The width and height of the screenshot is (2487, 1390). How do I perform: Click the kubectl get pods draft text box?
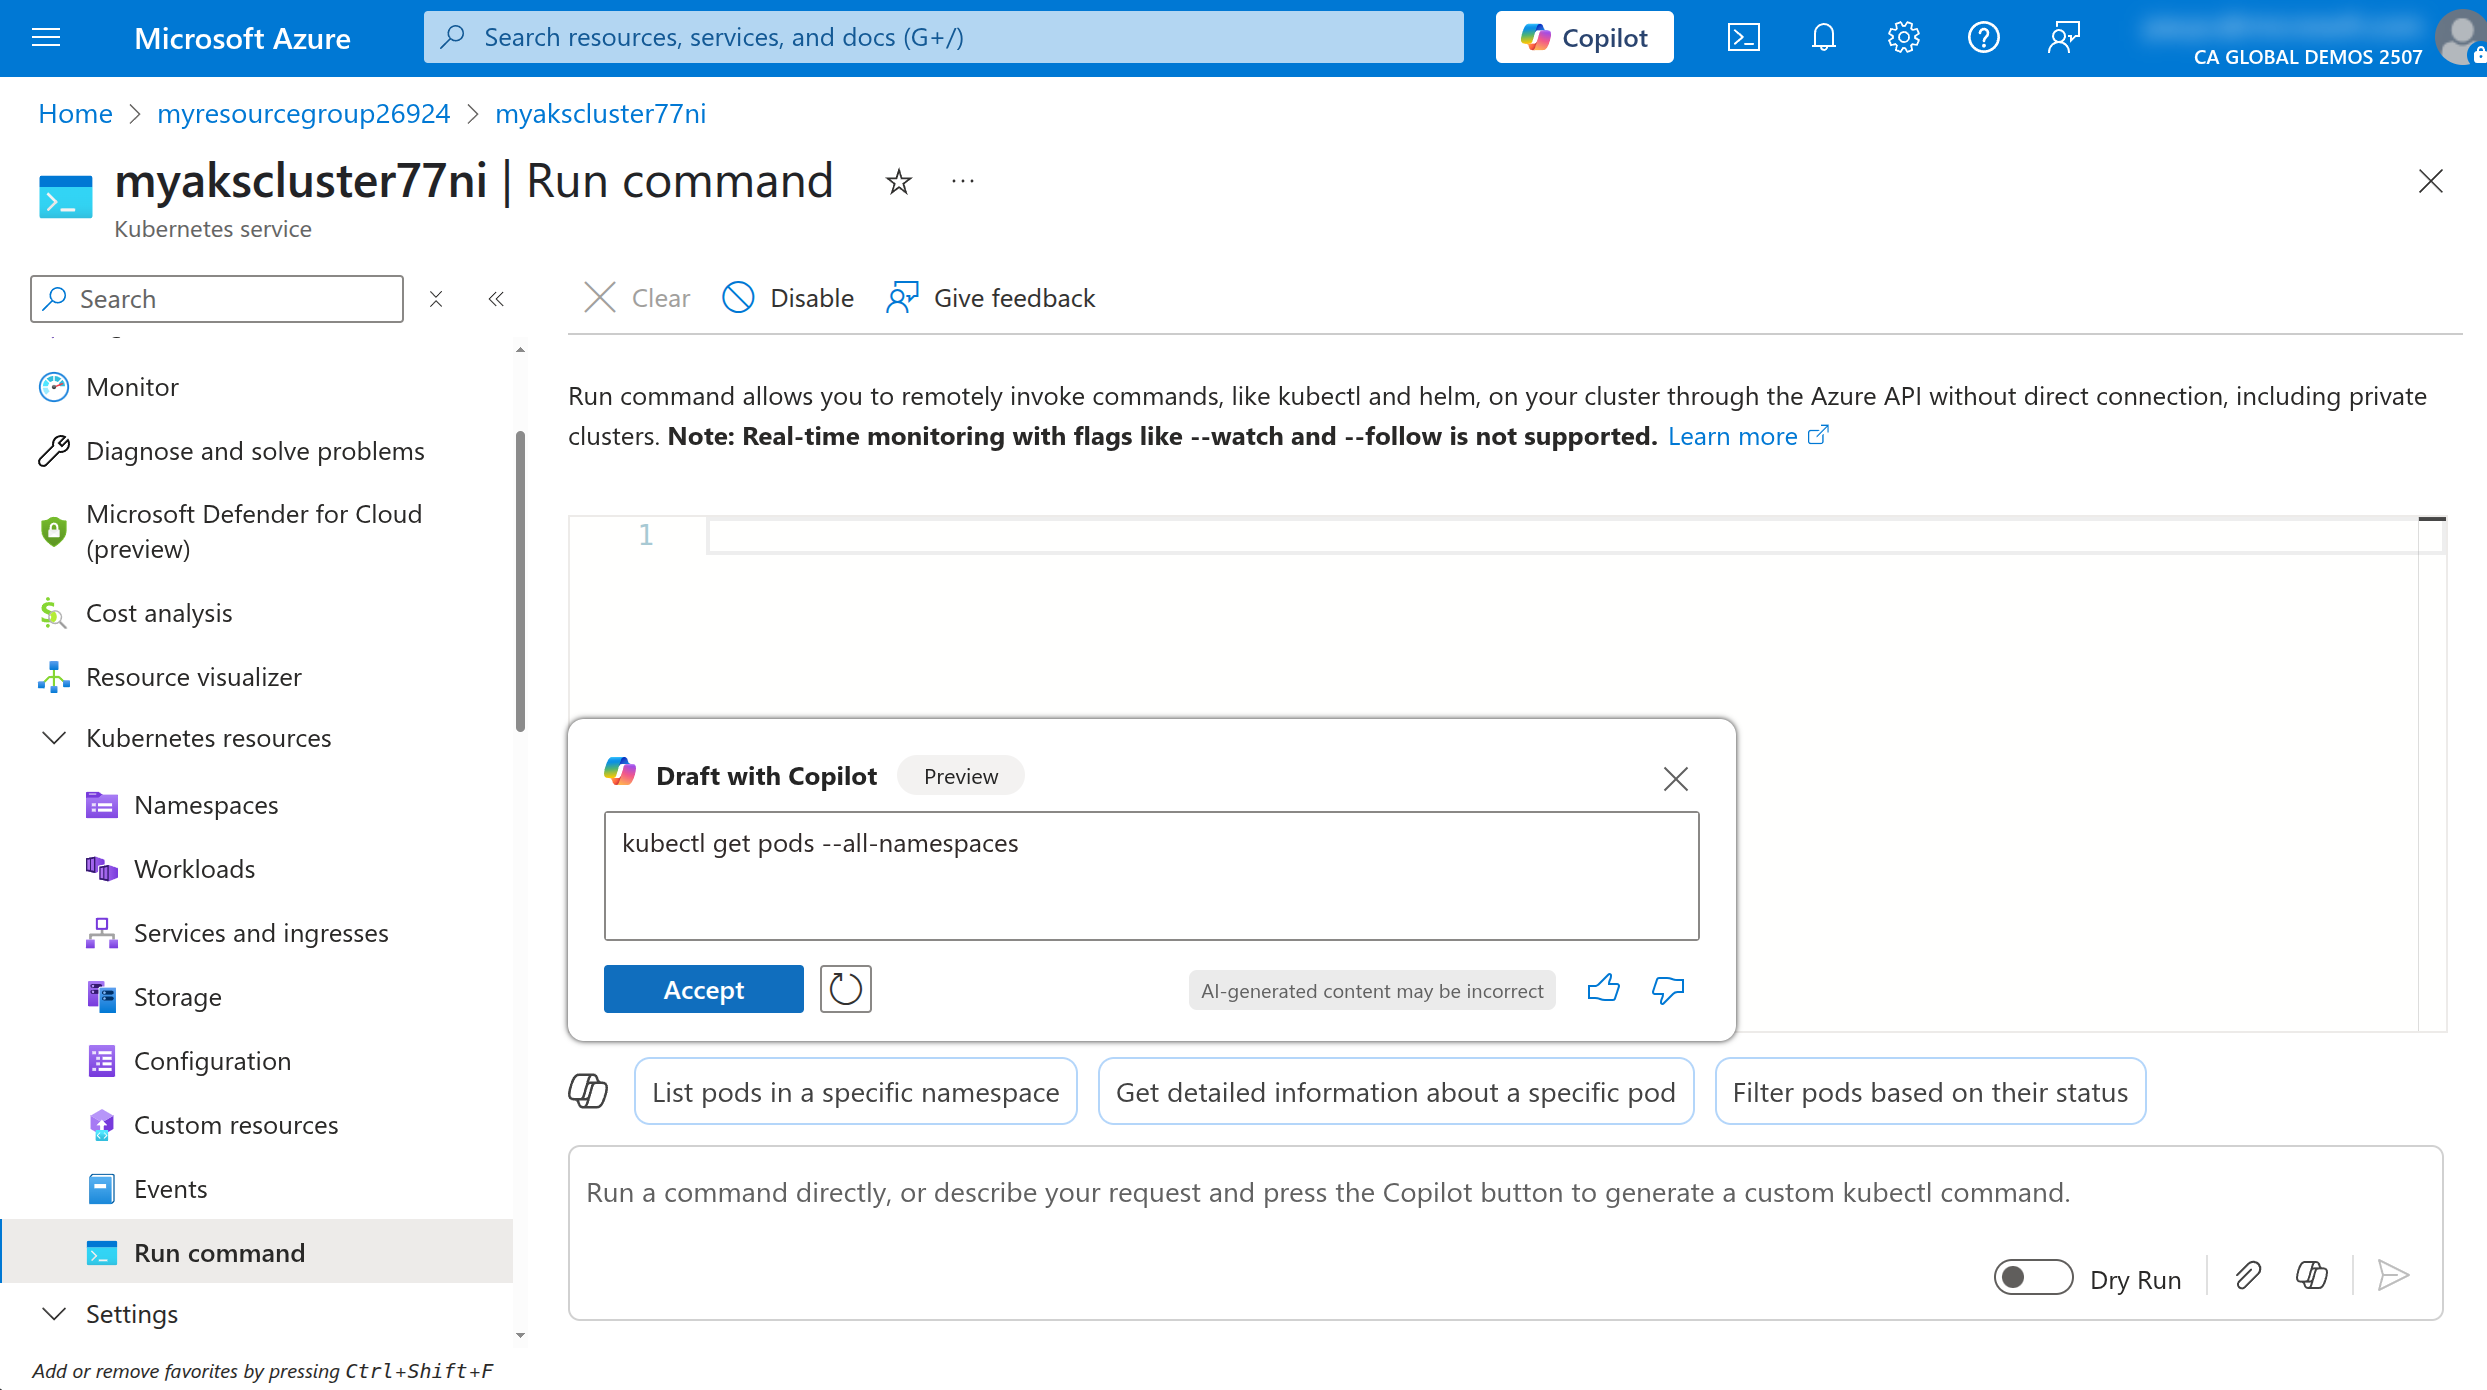click(x=1151, y=876)
